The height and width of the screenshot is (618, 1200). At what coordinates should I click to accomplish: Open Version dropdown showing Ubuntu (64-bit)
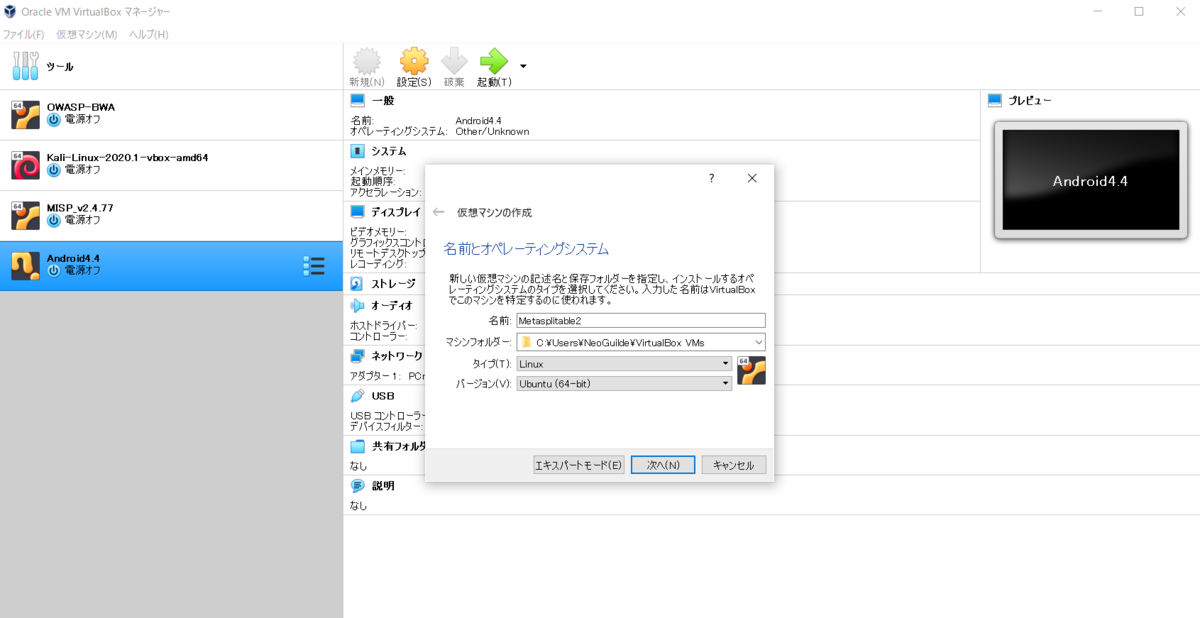624,383
